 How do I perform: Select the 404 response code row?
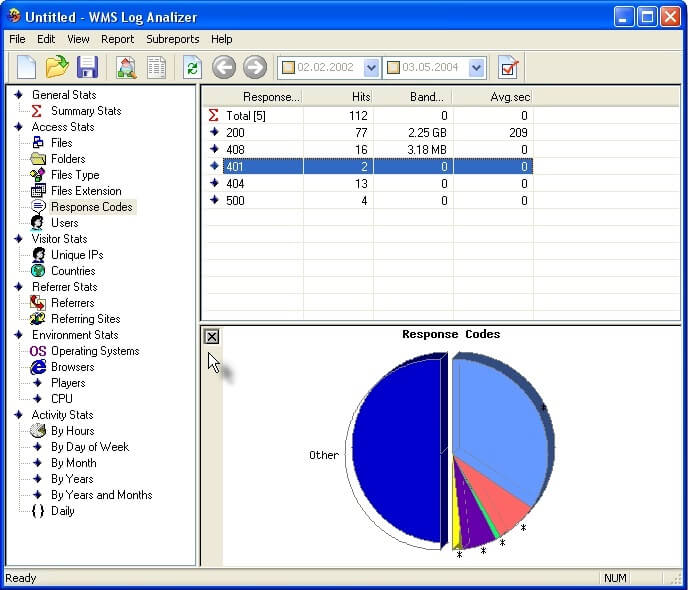point(369,183)
